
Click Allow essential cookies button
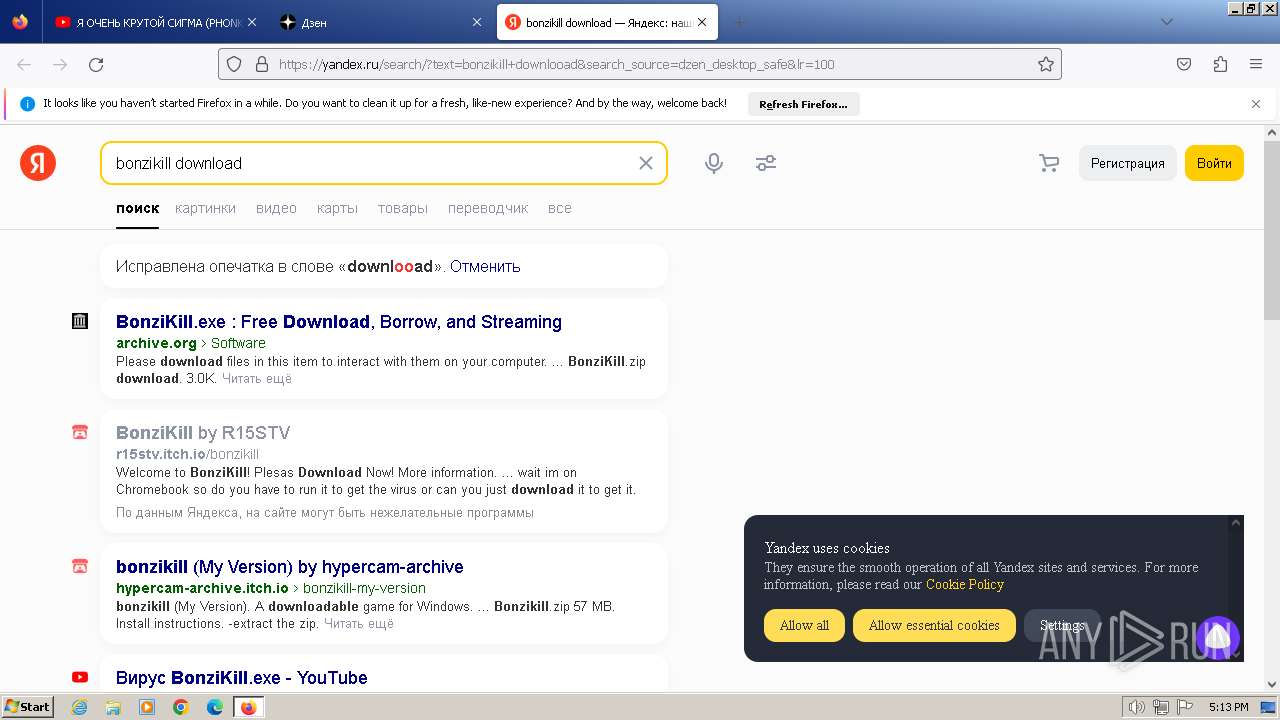[934, 625]
